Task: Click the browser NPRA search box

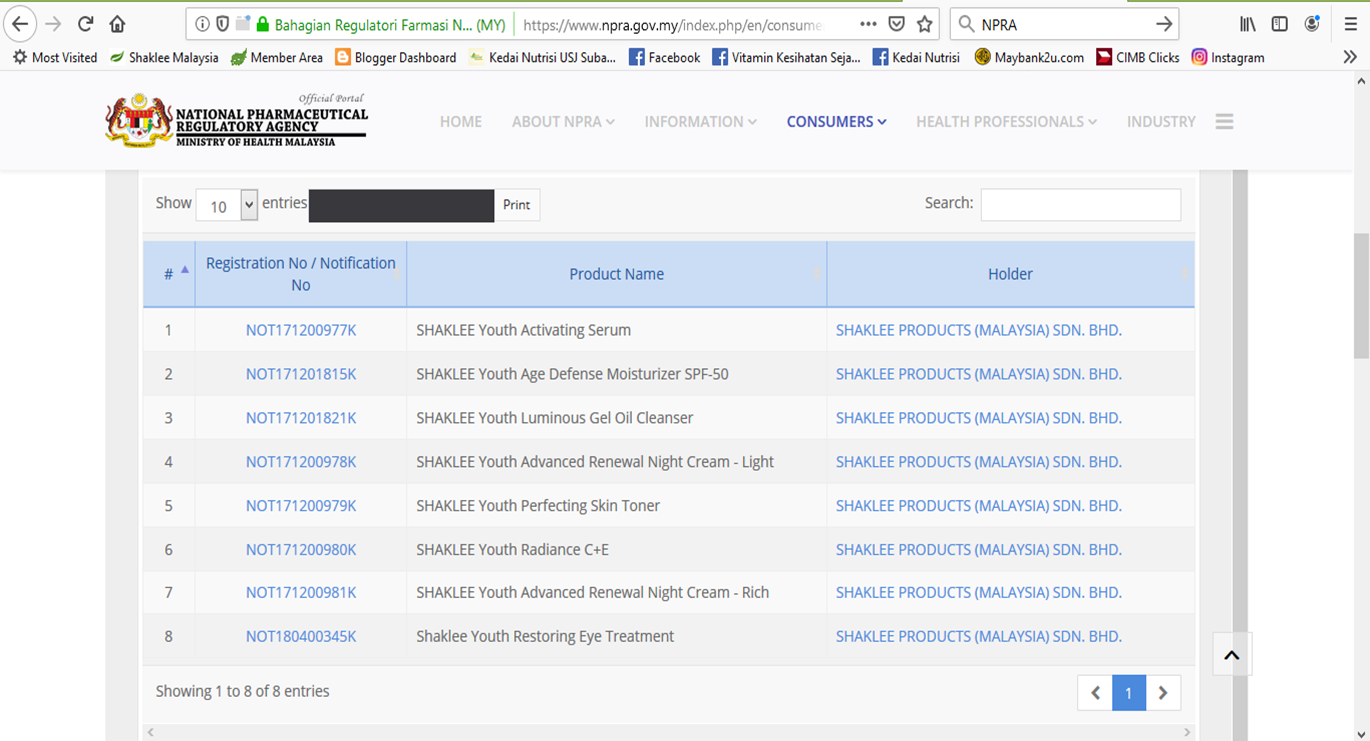Action: coord(1064,24)
